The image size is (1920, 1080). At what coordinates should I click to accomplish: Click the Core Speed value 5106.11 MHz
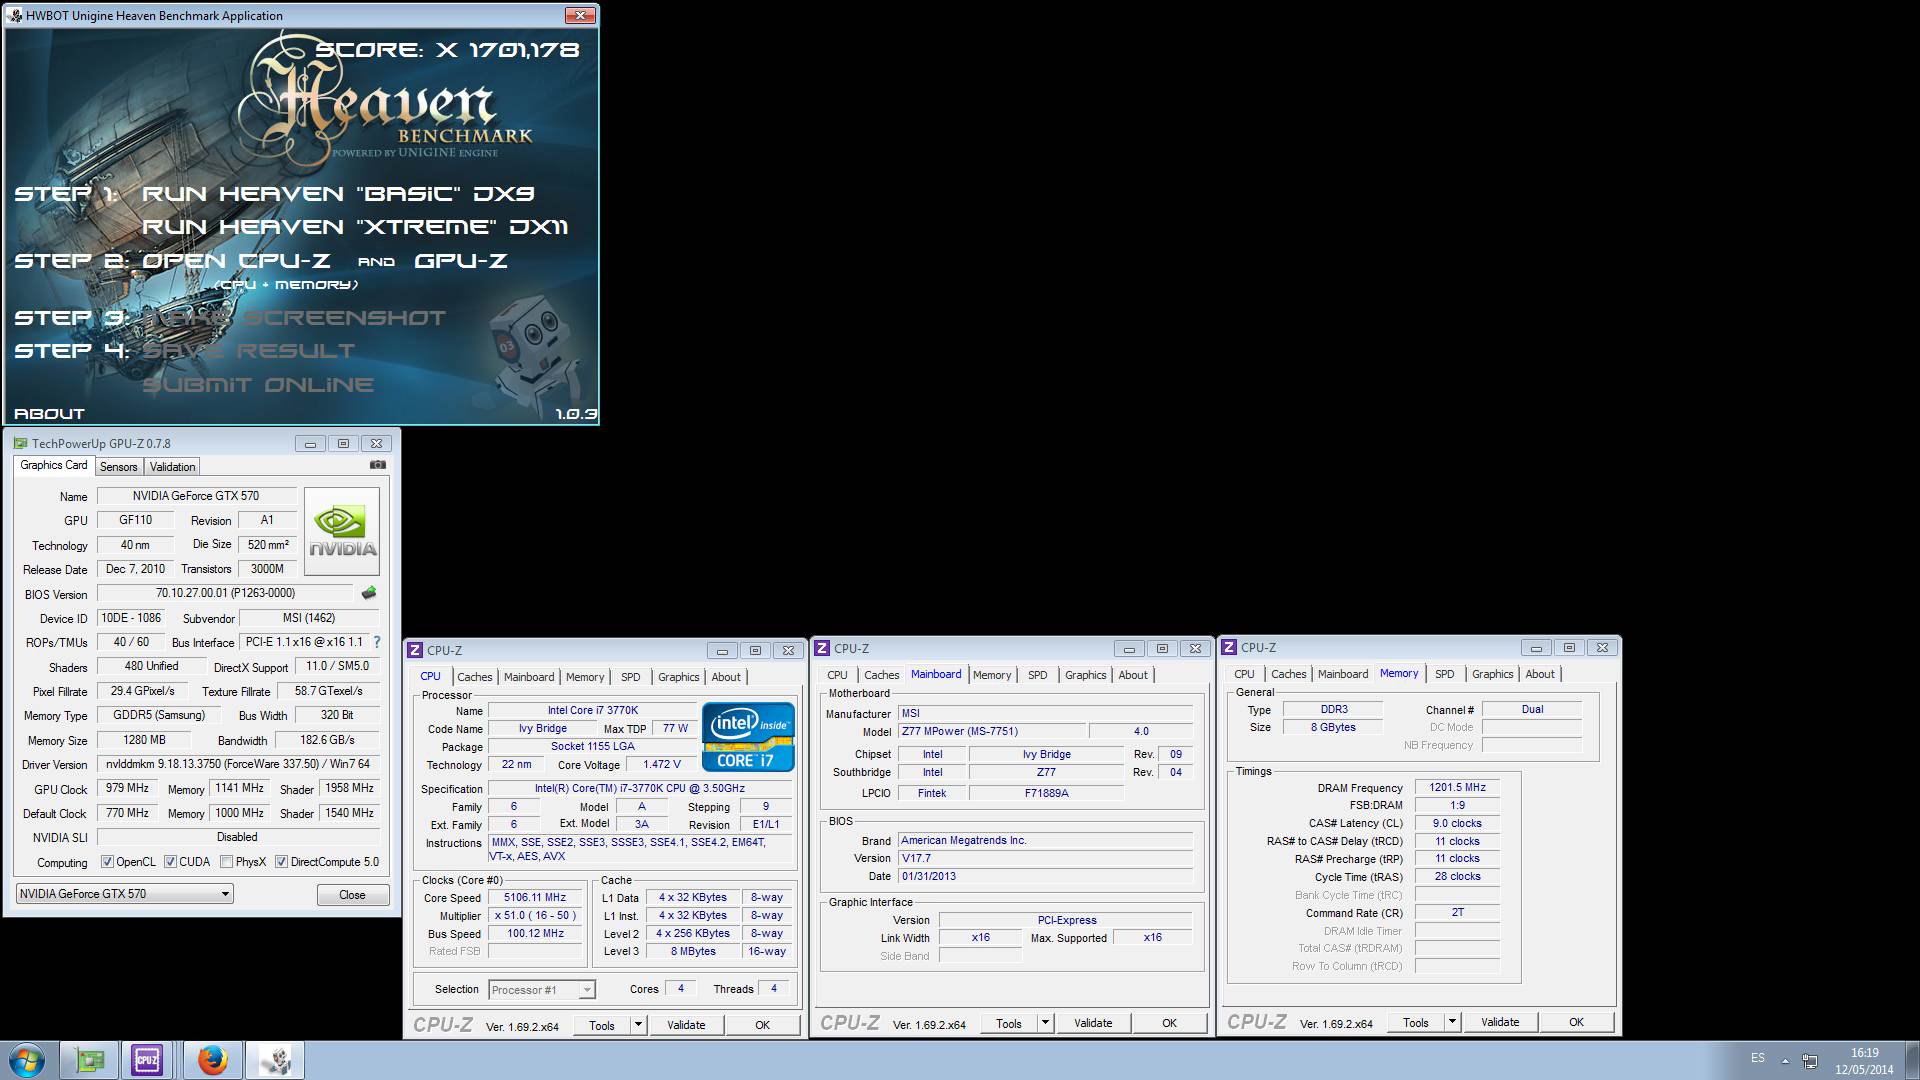click(x=535, y=898)
